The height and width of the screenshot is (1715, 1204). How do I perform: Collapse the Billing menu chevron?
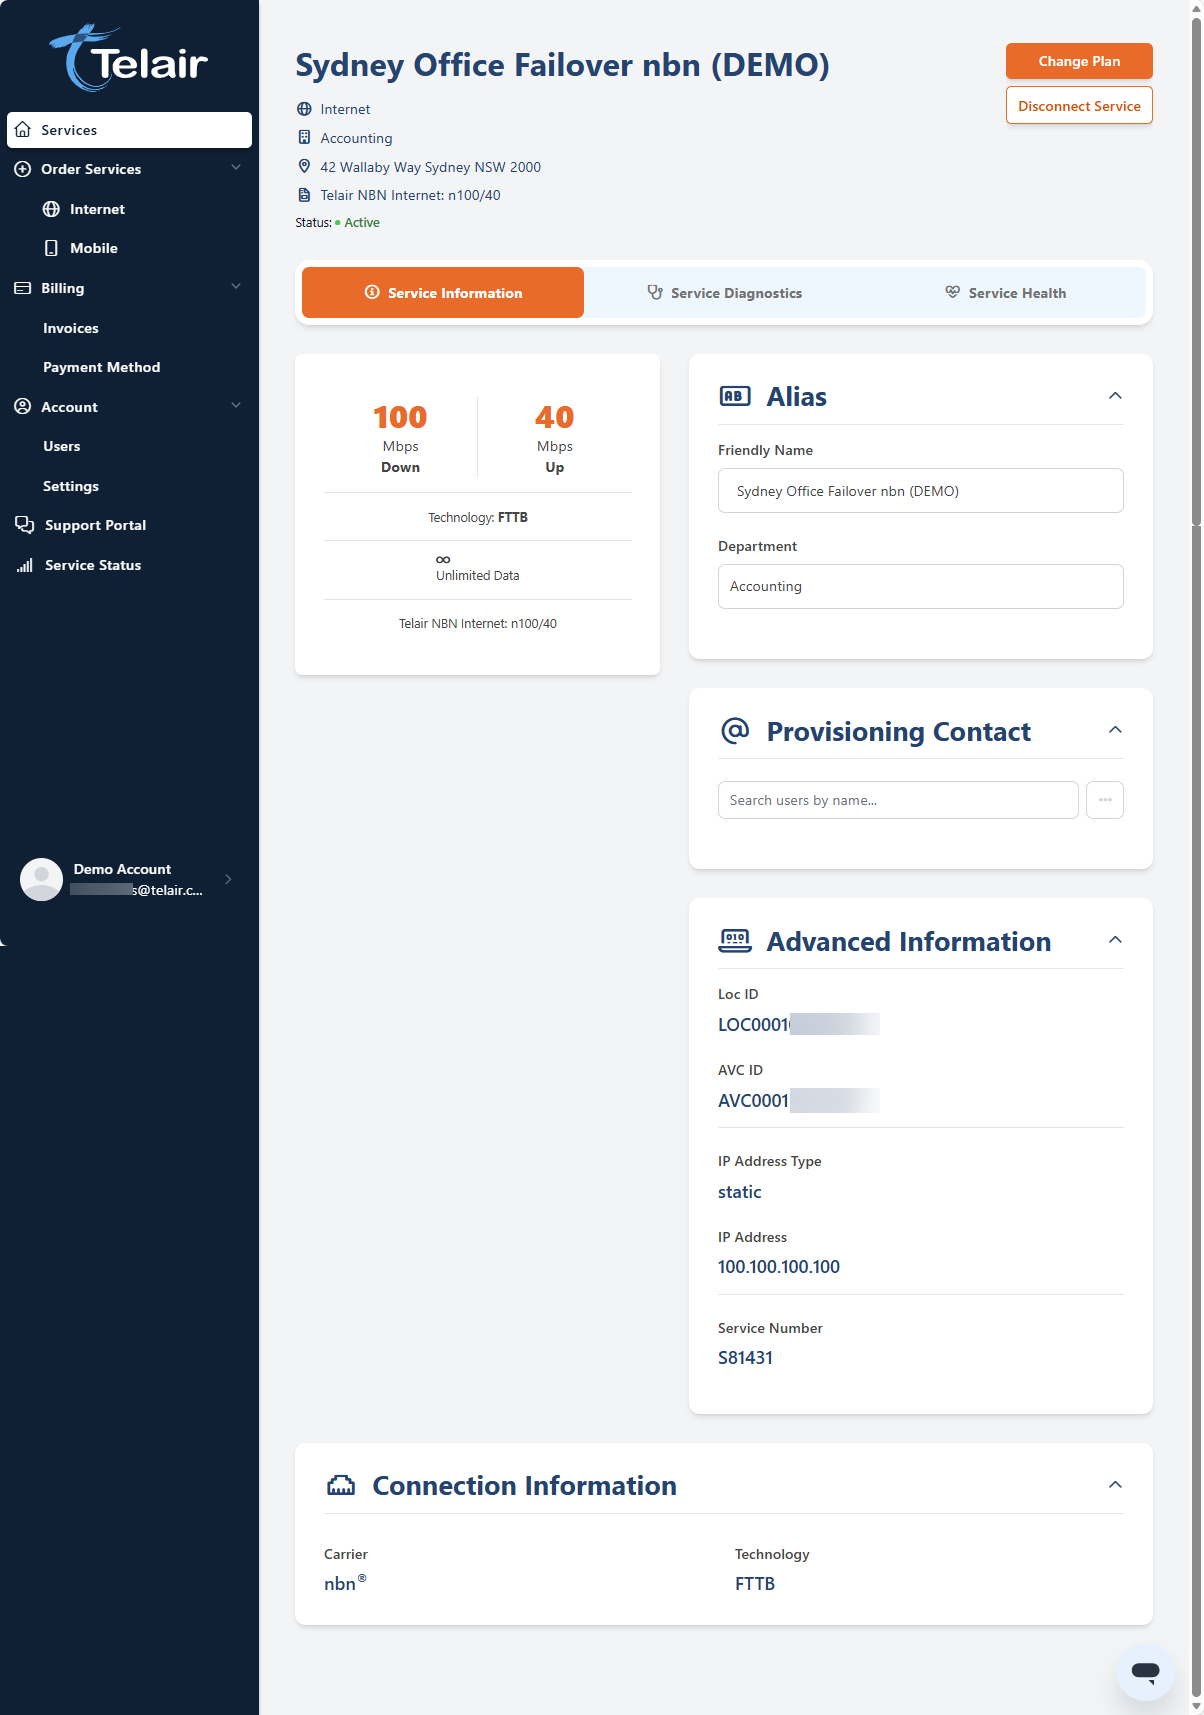click(236, 287)
